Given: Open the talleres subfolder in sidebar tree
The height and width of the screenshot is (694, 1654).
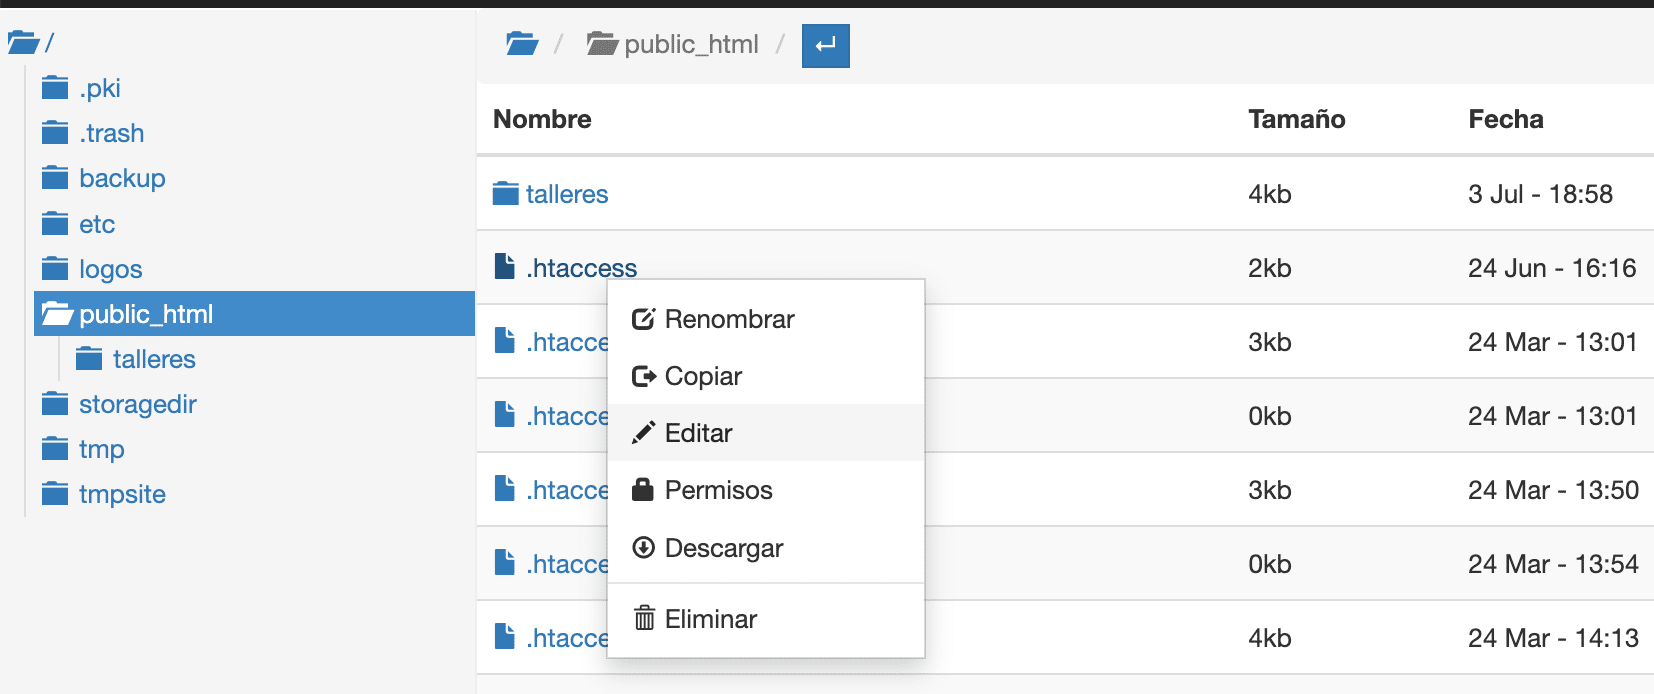Looking at the screenshot, I should 154,359.
